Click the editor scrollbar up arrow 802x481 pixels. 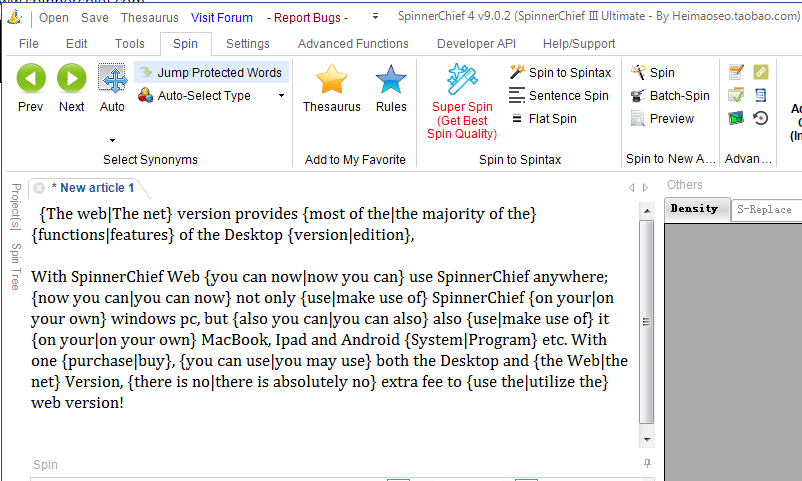647,211
